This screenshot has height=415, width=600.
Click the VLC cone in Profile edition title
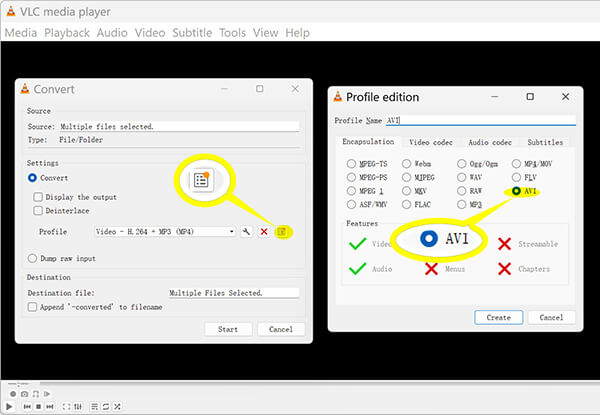tap(338, 96)
